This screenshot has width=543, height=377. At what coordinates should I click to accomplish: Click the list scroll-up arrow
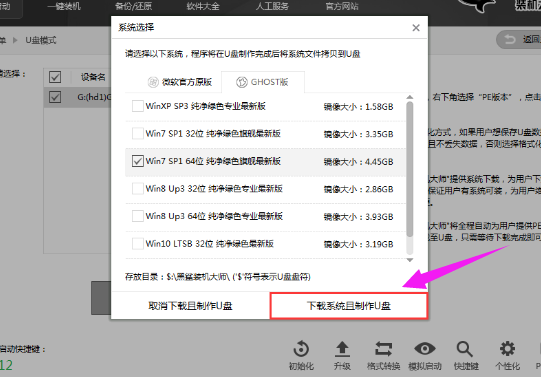(x=410, y=97)
